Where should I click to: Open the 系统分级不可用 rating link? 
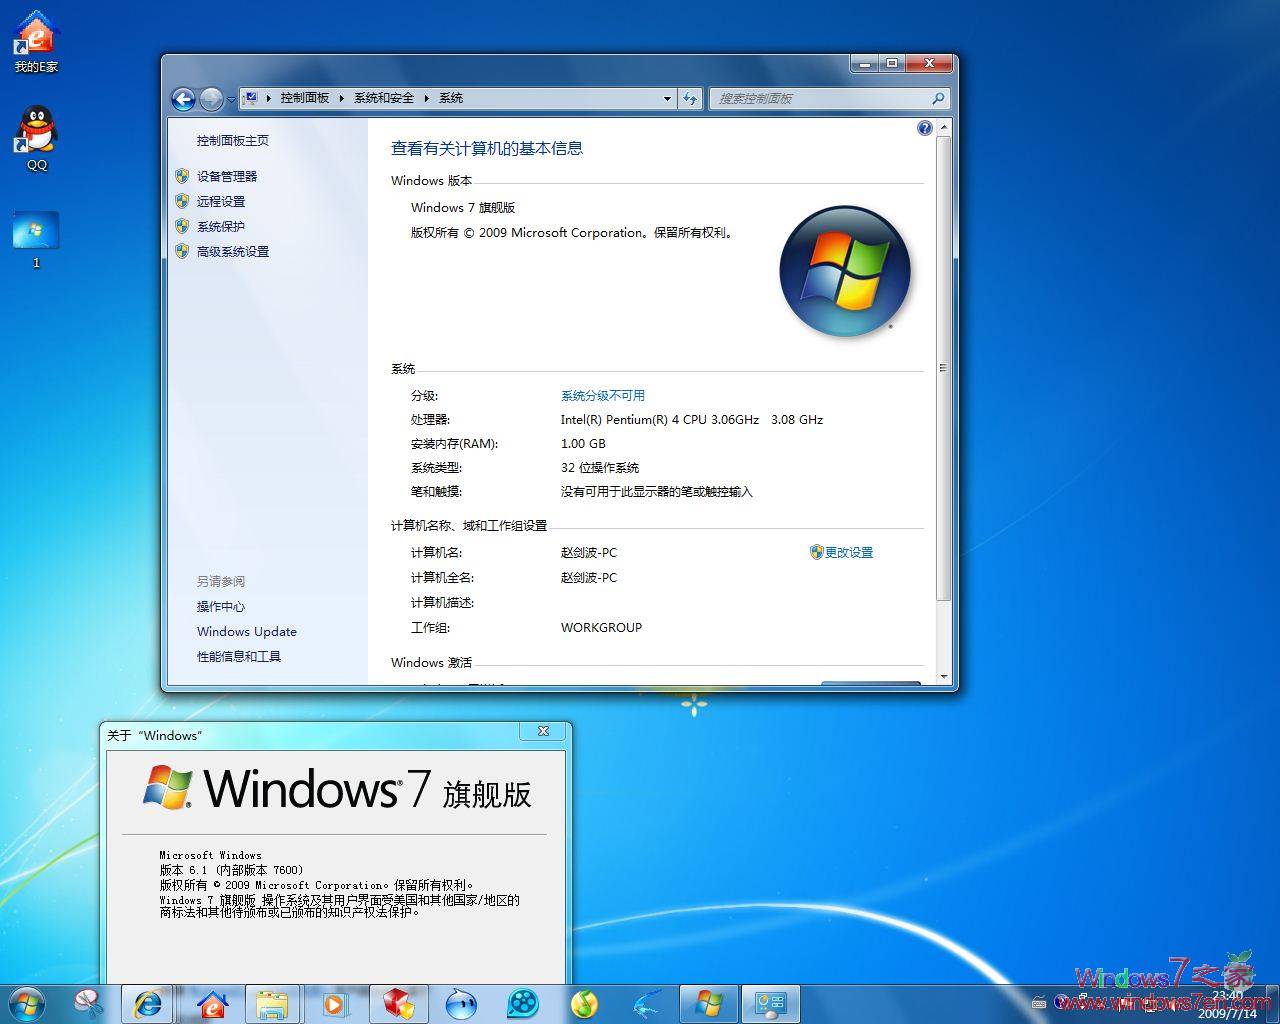[x=603, y=395]
